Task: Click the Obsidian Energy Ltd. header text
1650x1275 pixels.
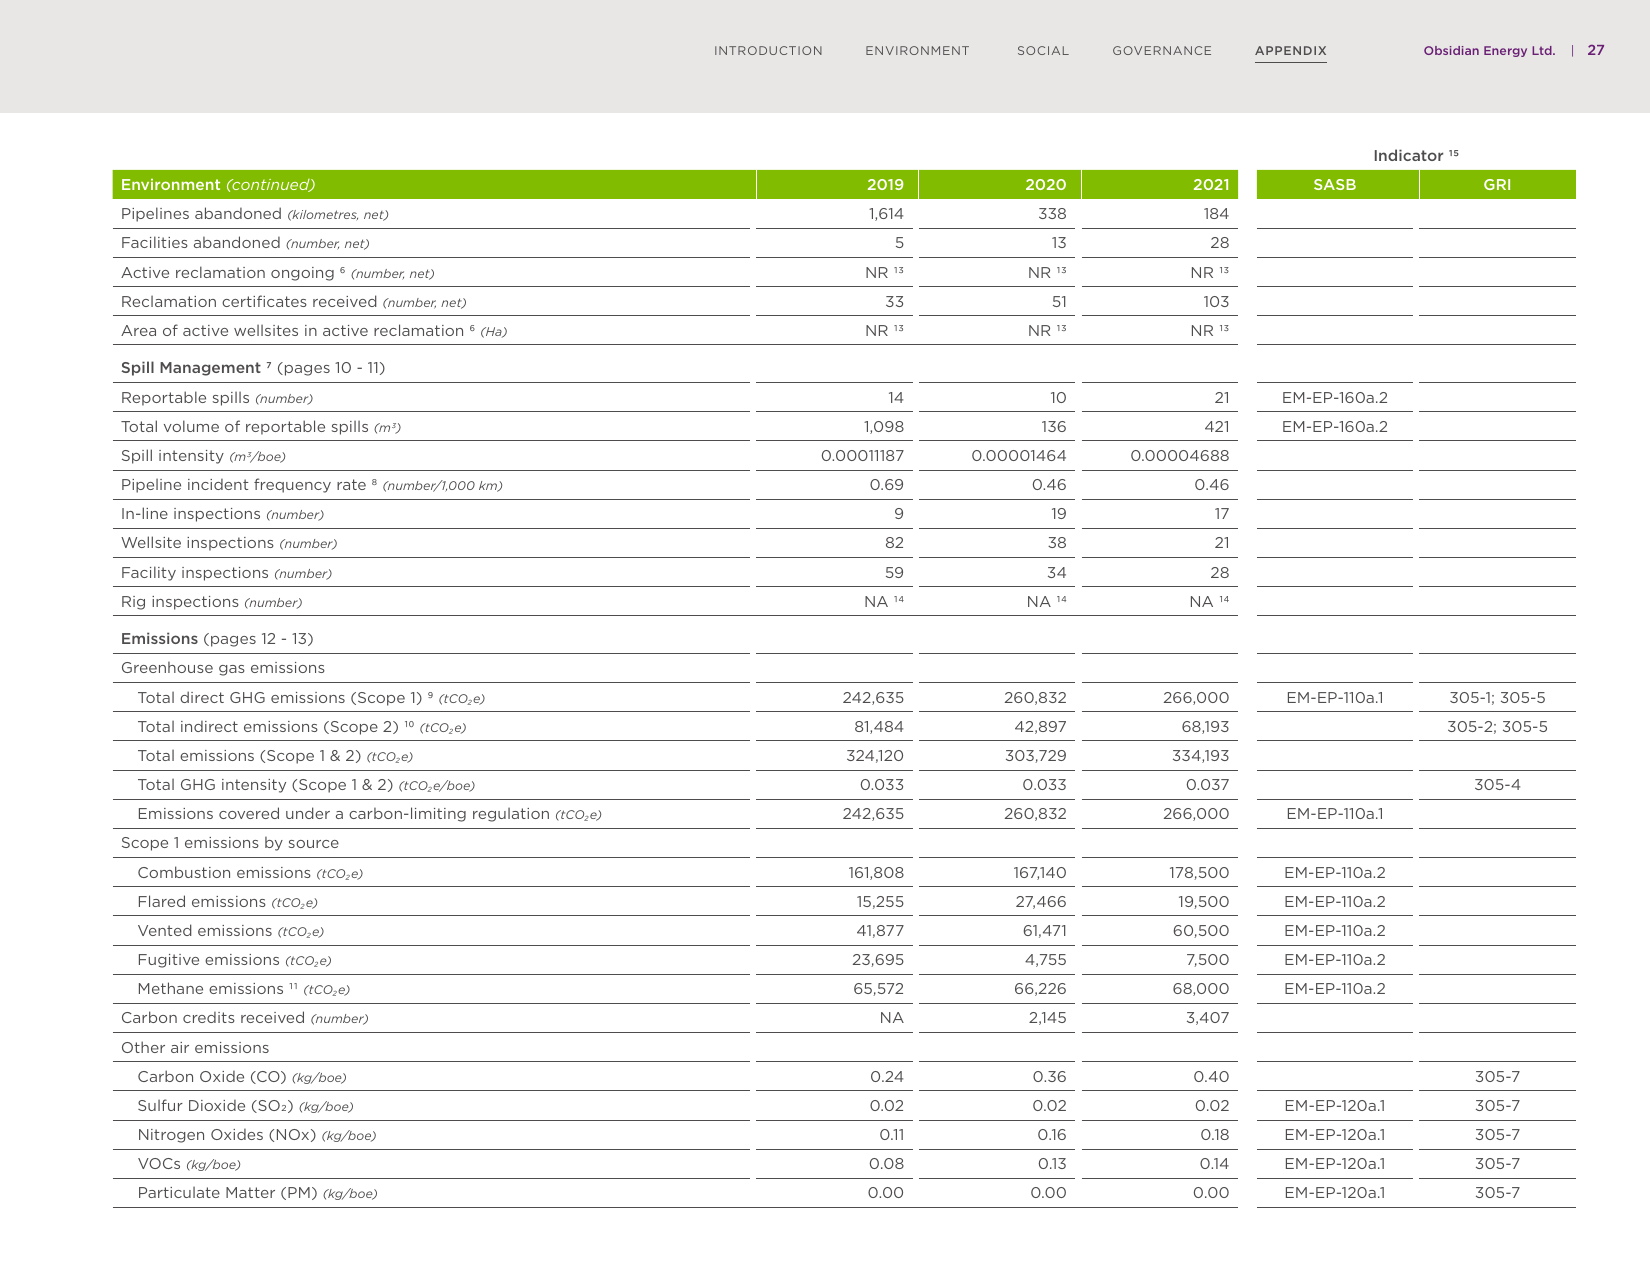Action: coord(1489,51)
